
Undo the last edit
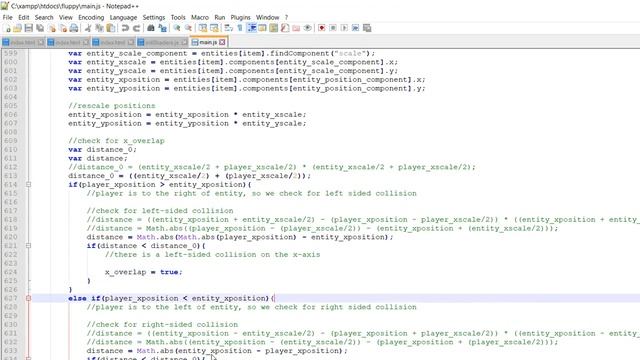(125, 28)
